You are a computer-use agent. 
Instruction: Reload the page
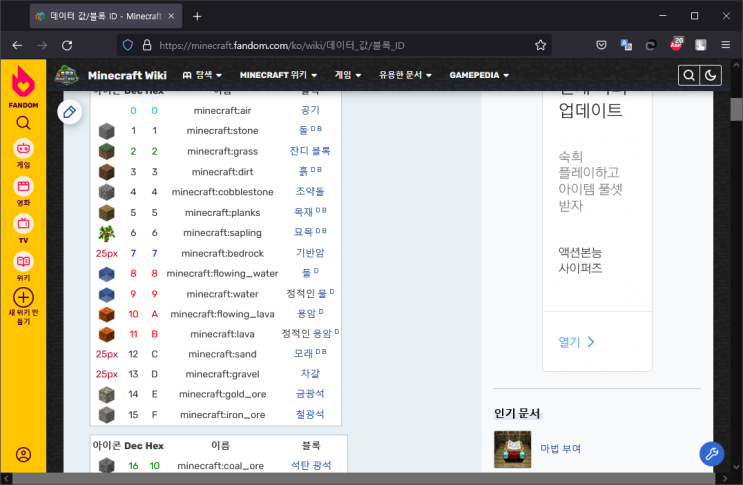(67, 45)
